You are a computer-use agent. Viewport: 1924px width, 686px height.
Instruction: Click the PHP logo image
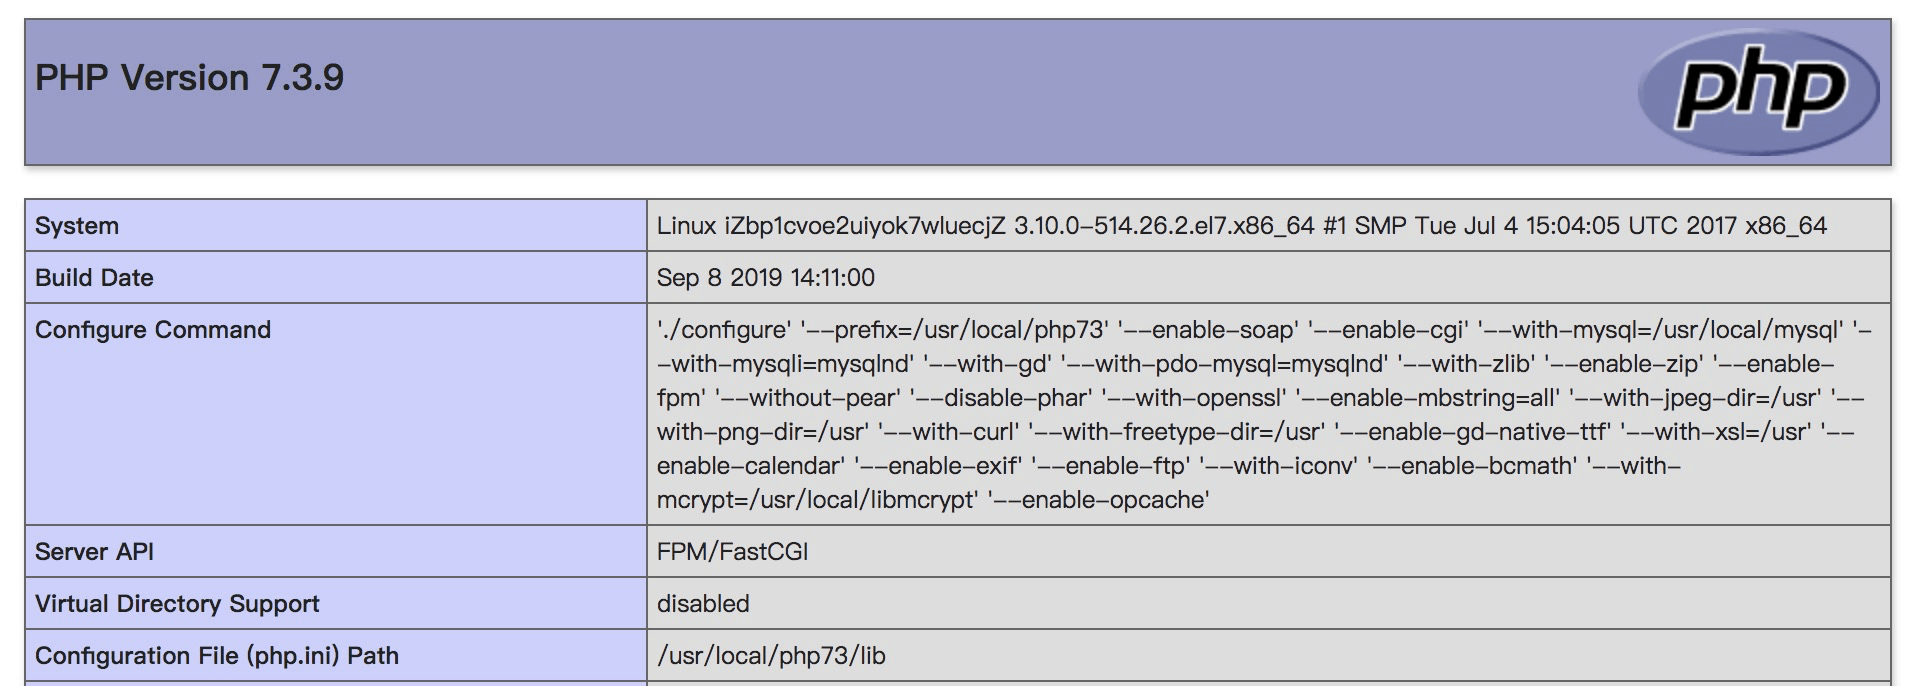pos(1758,92)
